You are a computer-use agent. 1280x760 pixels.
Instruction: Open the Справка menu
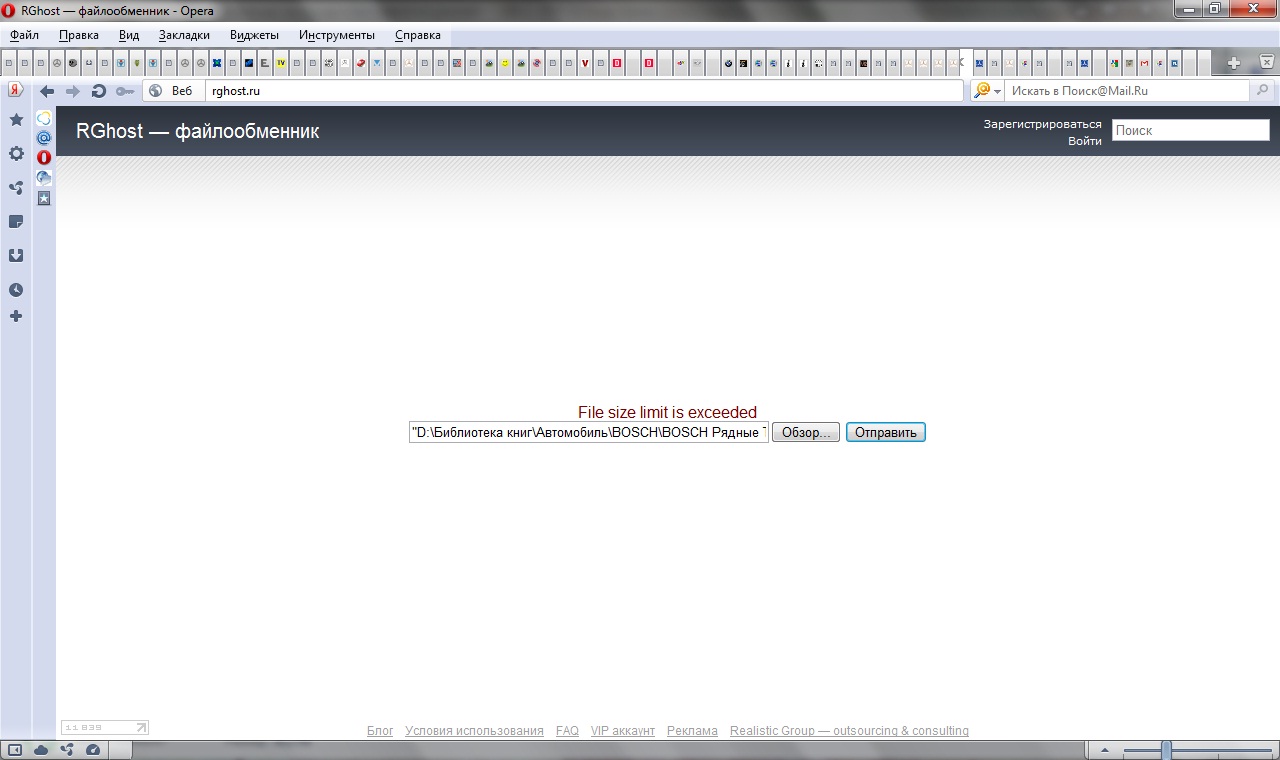pyautogui.click(x=418, y=35)
